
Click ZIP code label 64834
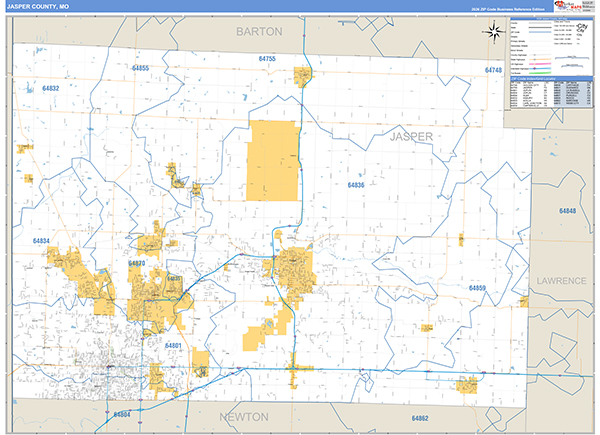pyautogui.click(x=41, y=241)
